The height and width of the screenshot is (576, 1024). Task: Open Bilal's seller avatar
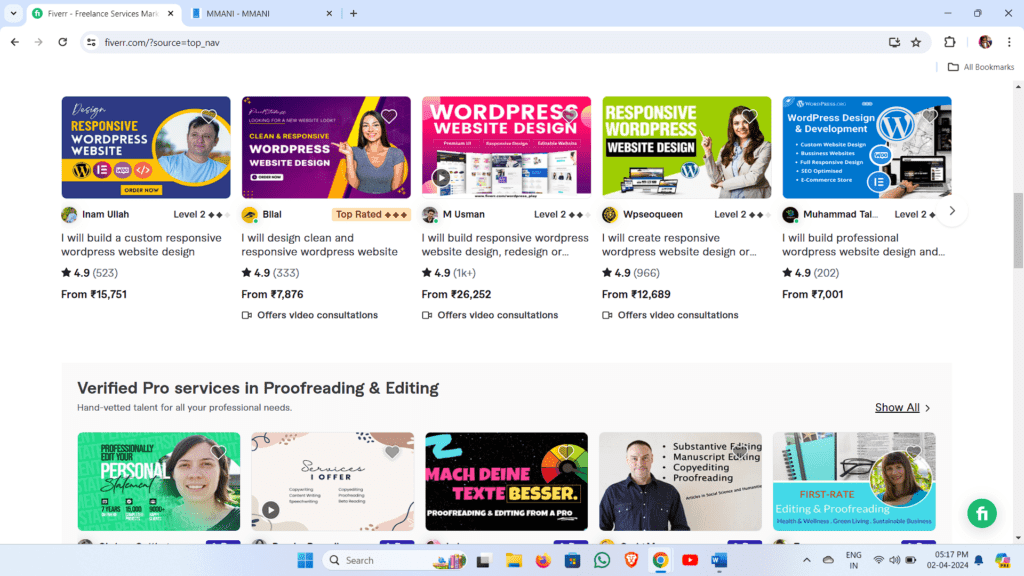pyautogui.click(x=249, y=215)
